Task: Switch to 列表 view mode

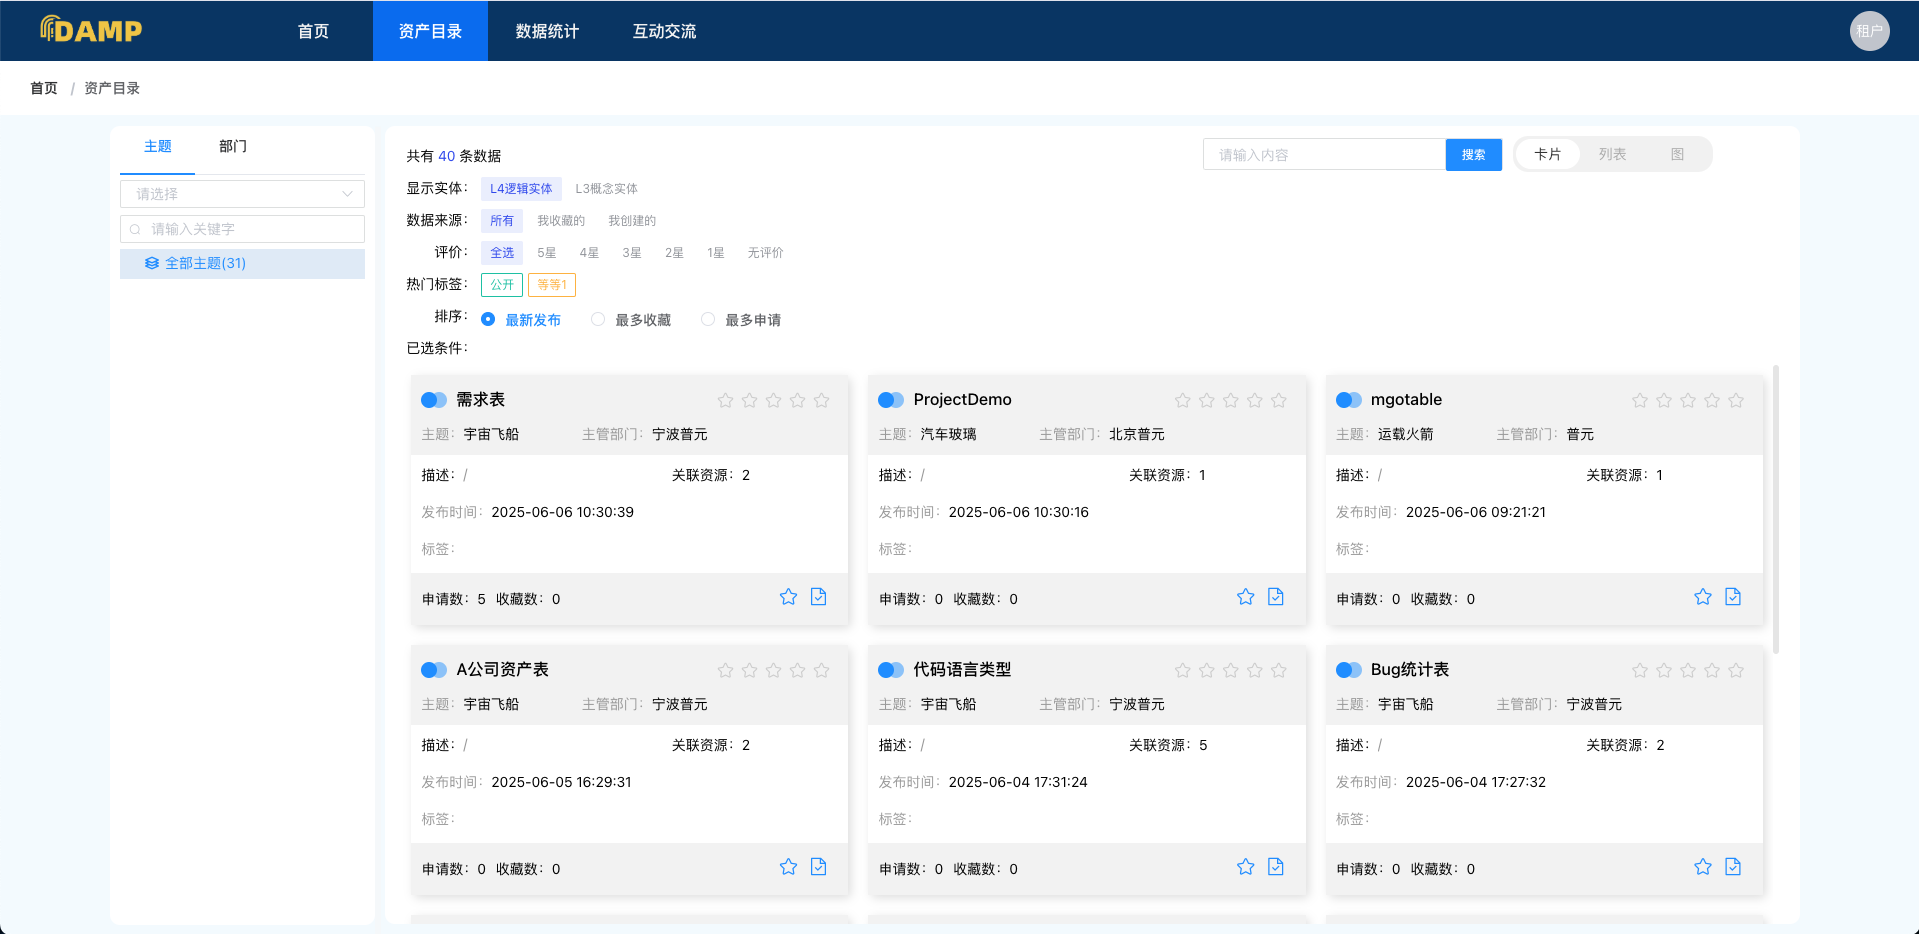Action: tap(1611, 154)
